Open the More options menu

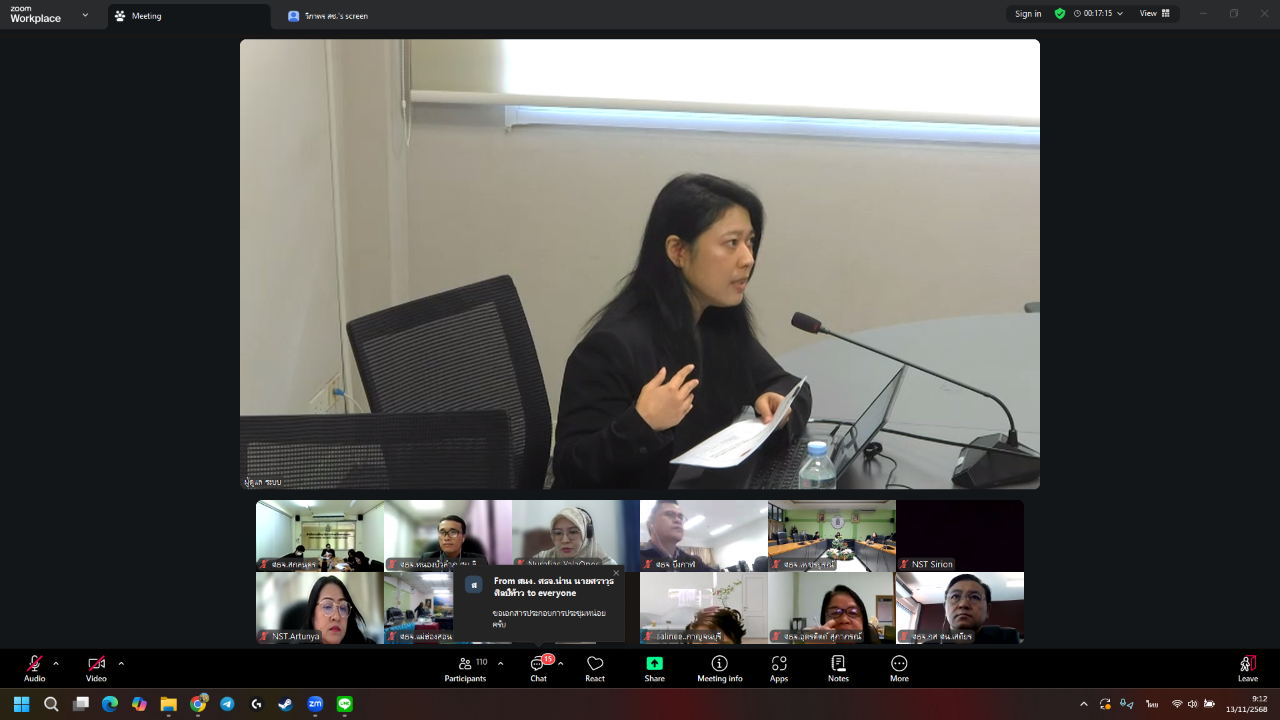pyautogui.click(x=899, y=668)
